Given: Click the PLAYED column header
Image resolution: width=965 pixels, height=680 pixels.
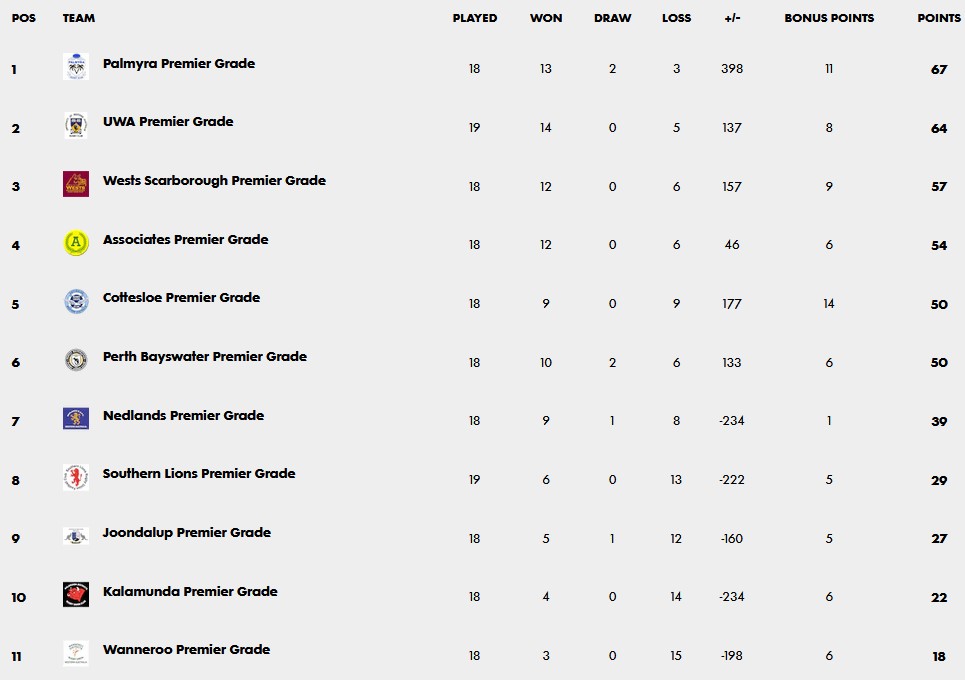Looking at the screenshot, I should [x=474, y=18].
